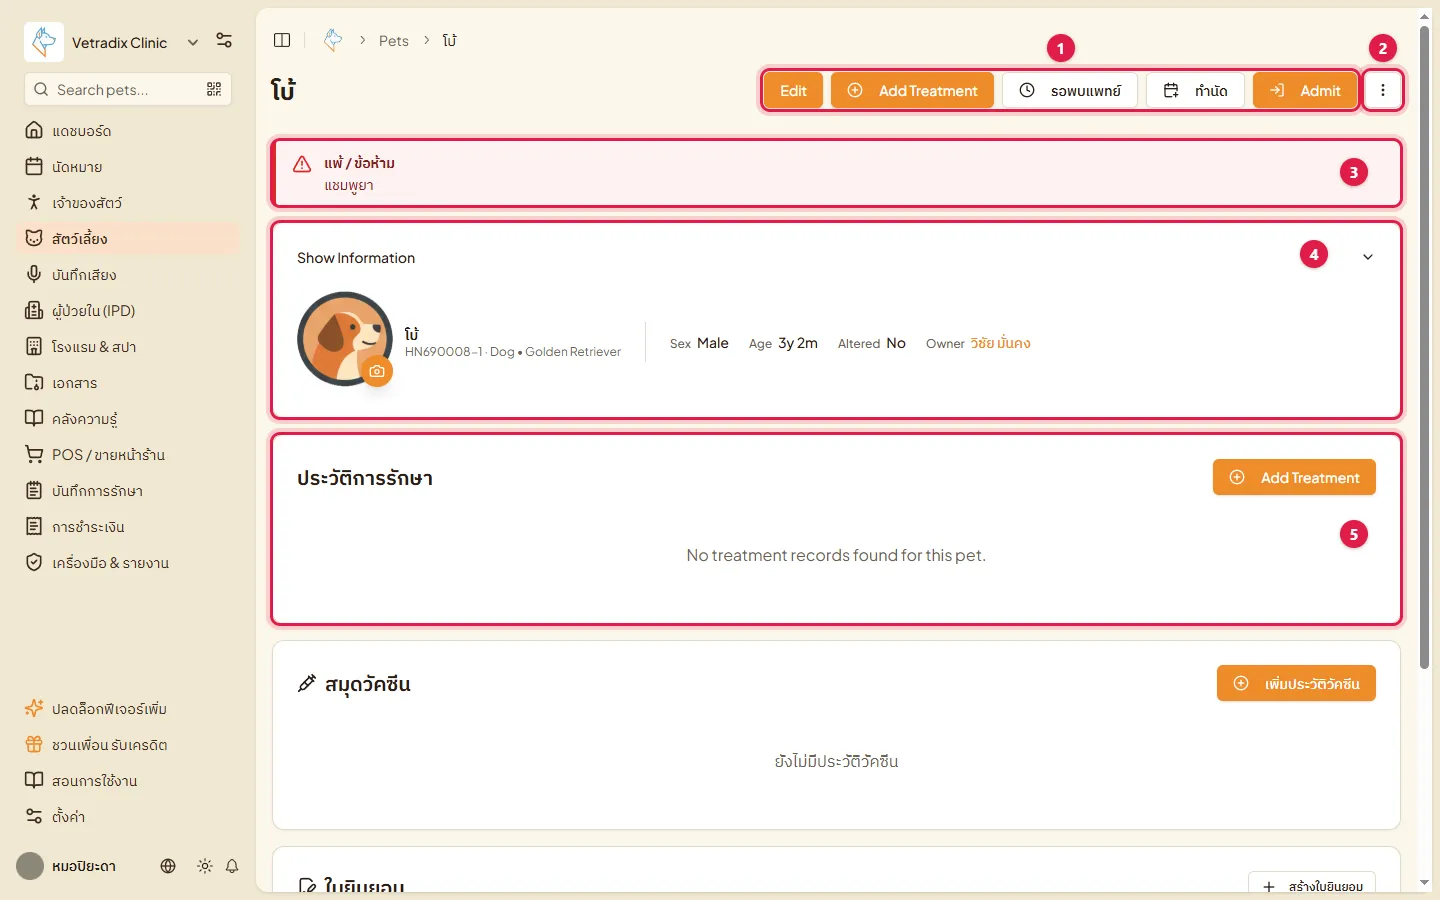Click the globe language icon
1440x900 pixels.
168,866
